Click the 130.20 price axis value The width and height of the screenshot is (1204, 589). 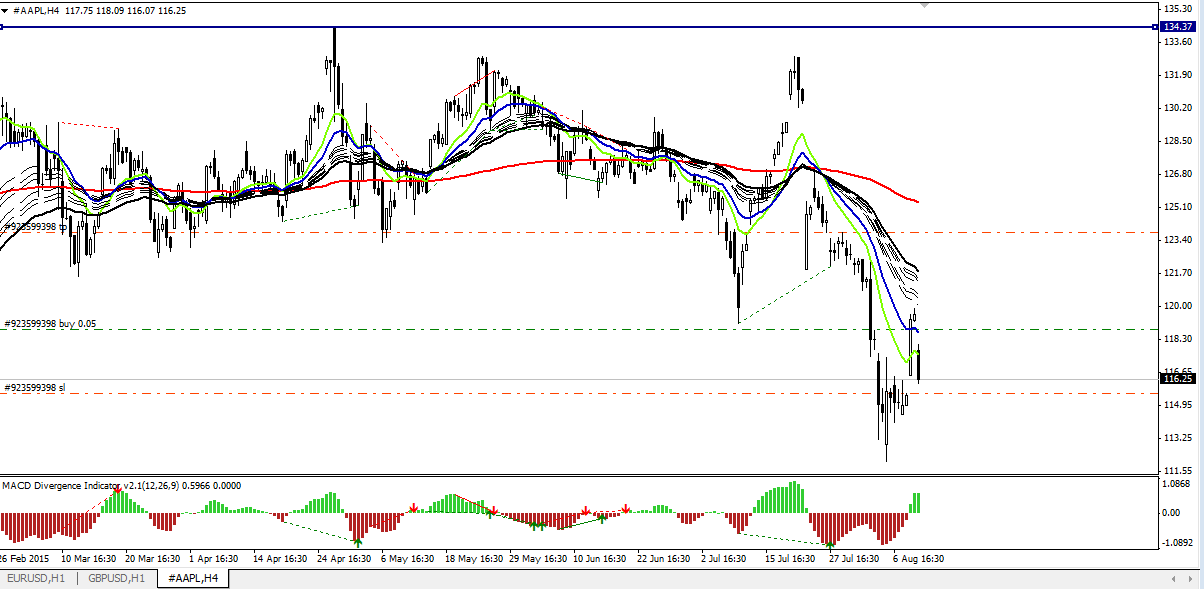[1178, 108]
